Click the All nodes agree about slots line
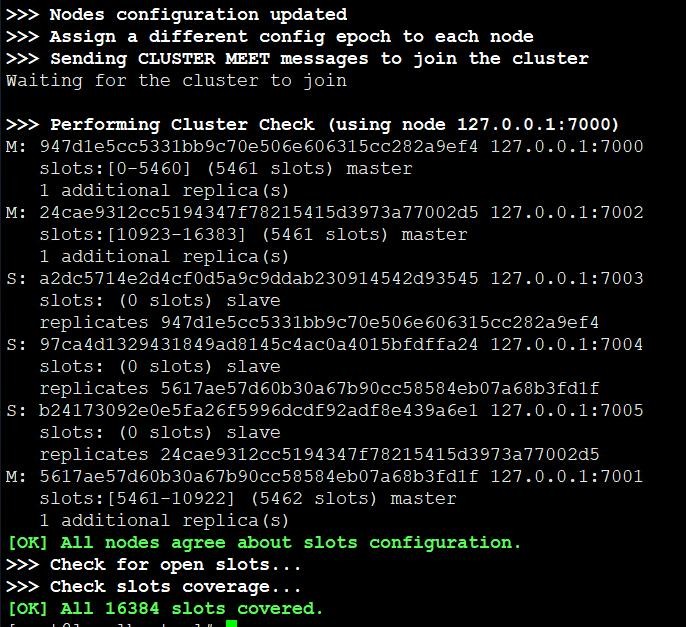Image resolution: width=686 pixels, height=627 pixels. [265, 543]
